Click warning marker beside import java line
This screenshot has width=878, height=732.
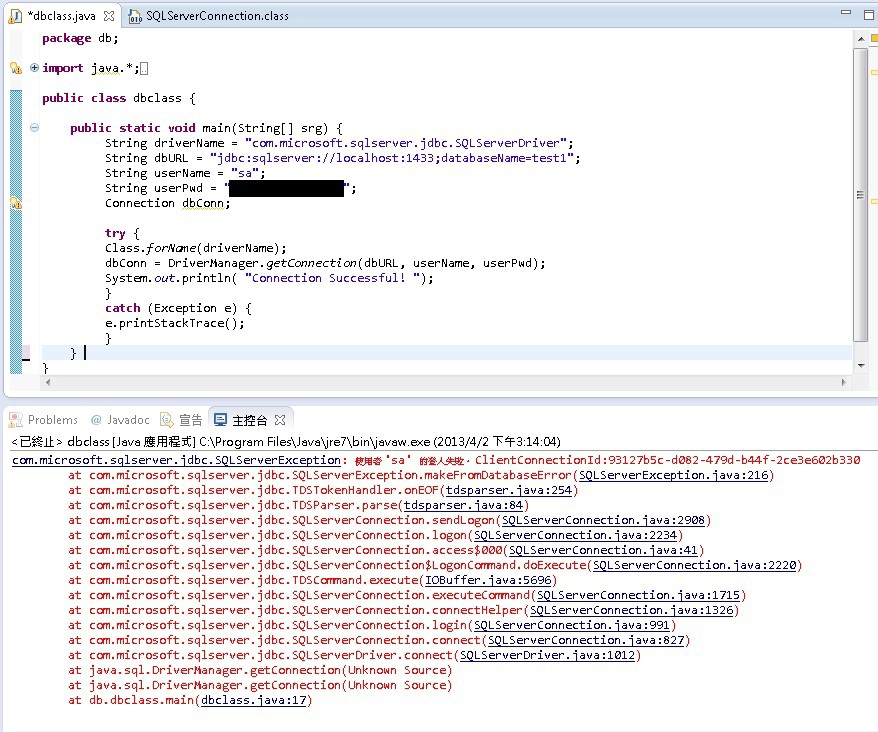15,68
